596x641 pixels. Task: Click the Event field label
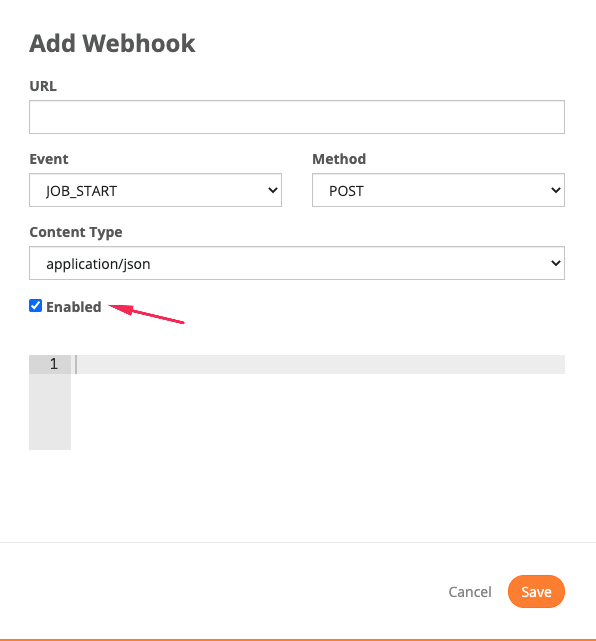pos(49,159)
